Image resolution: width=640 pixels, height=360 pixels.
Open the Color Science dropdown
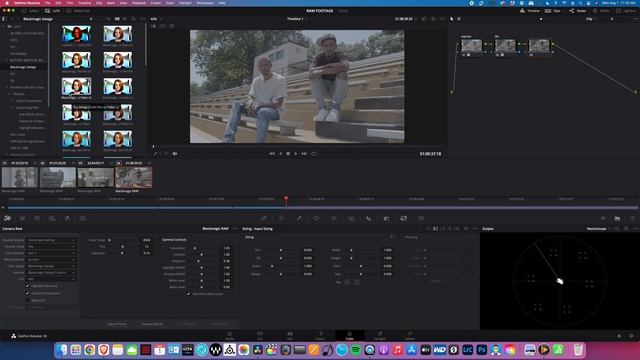point(51,253)
